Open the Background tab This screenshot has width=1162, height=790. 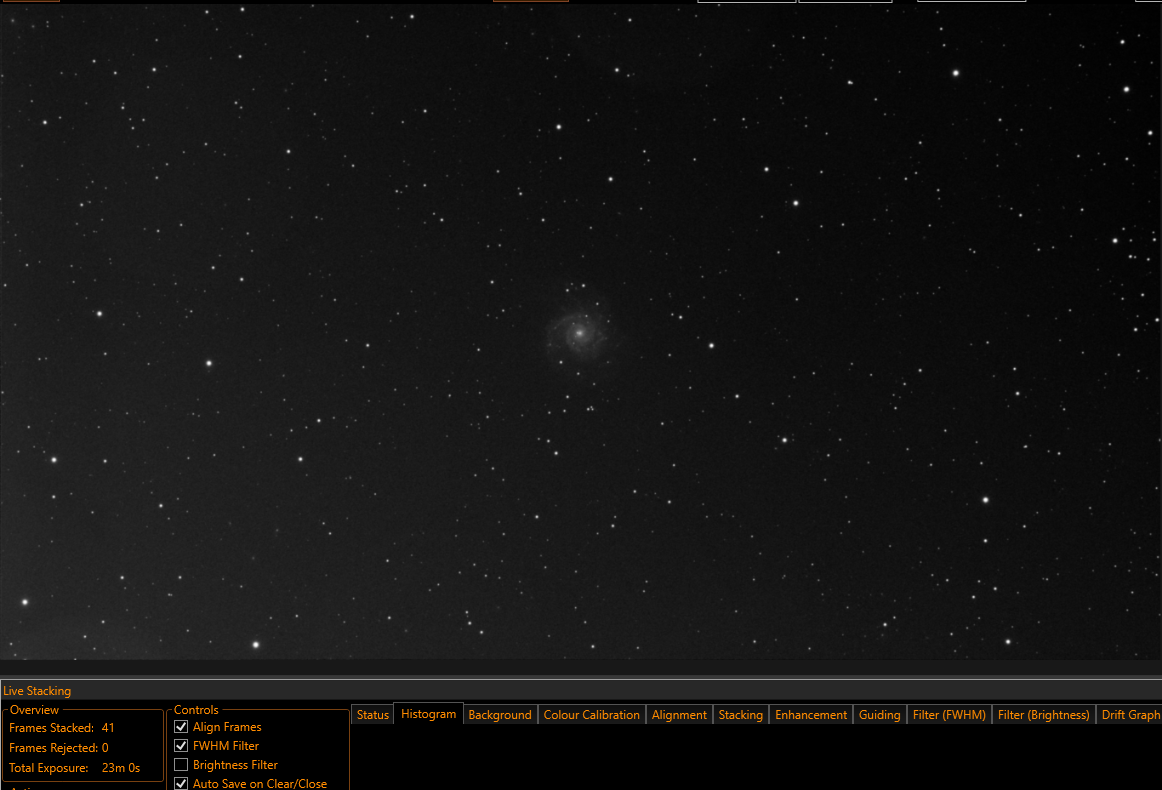tap(499, 714)
